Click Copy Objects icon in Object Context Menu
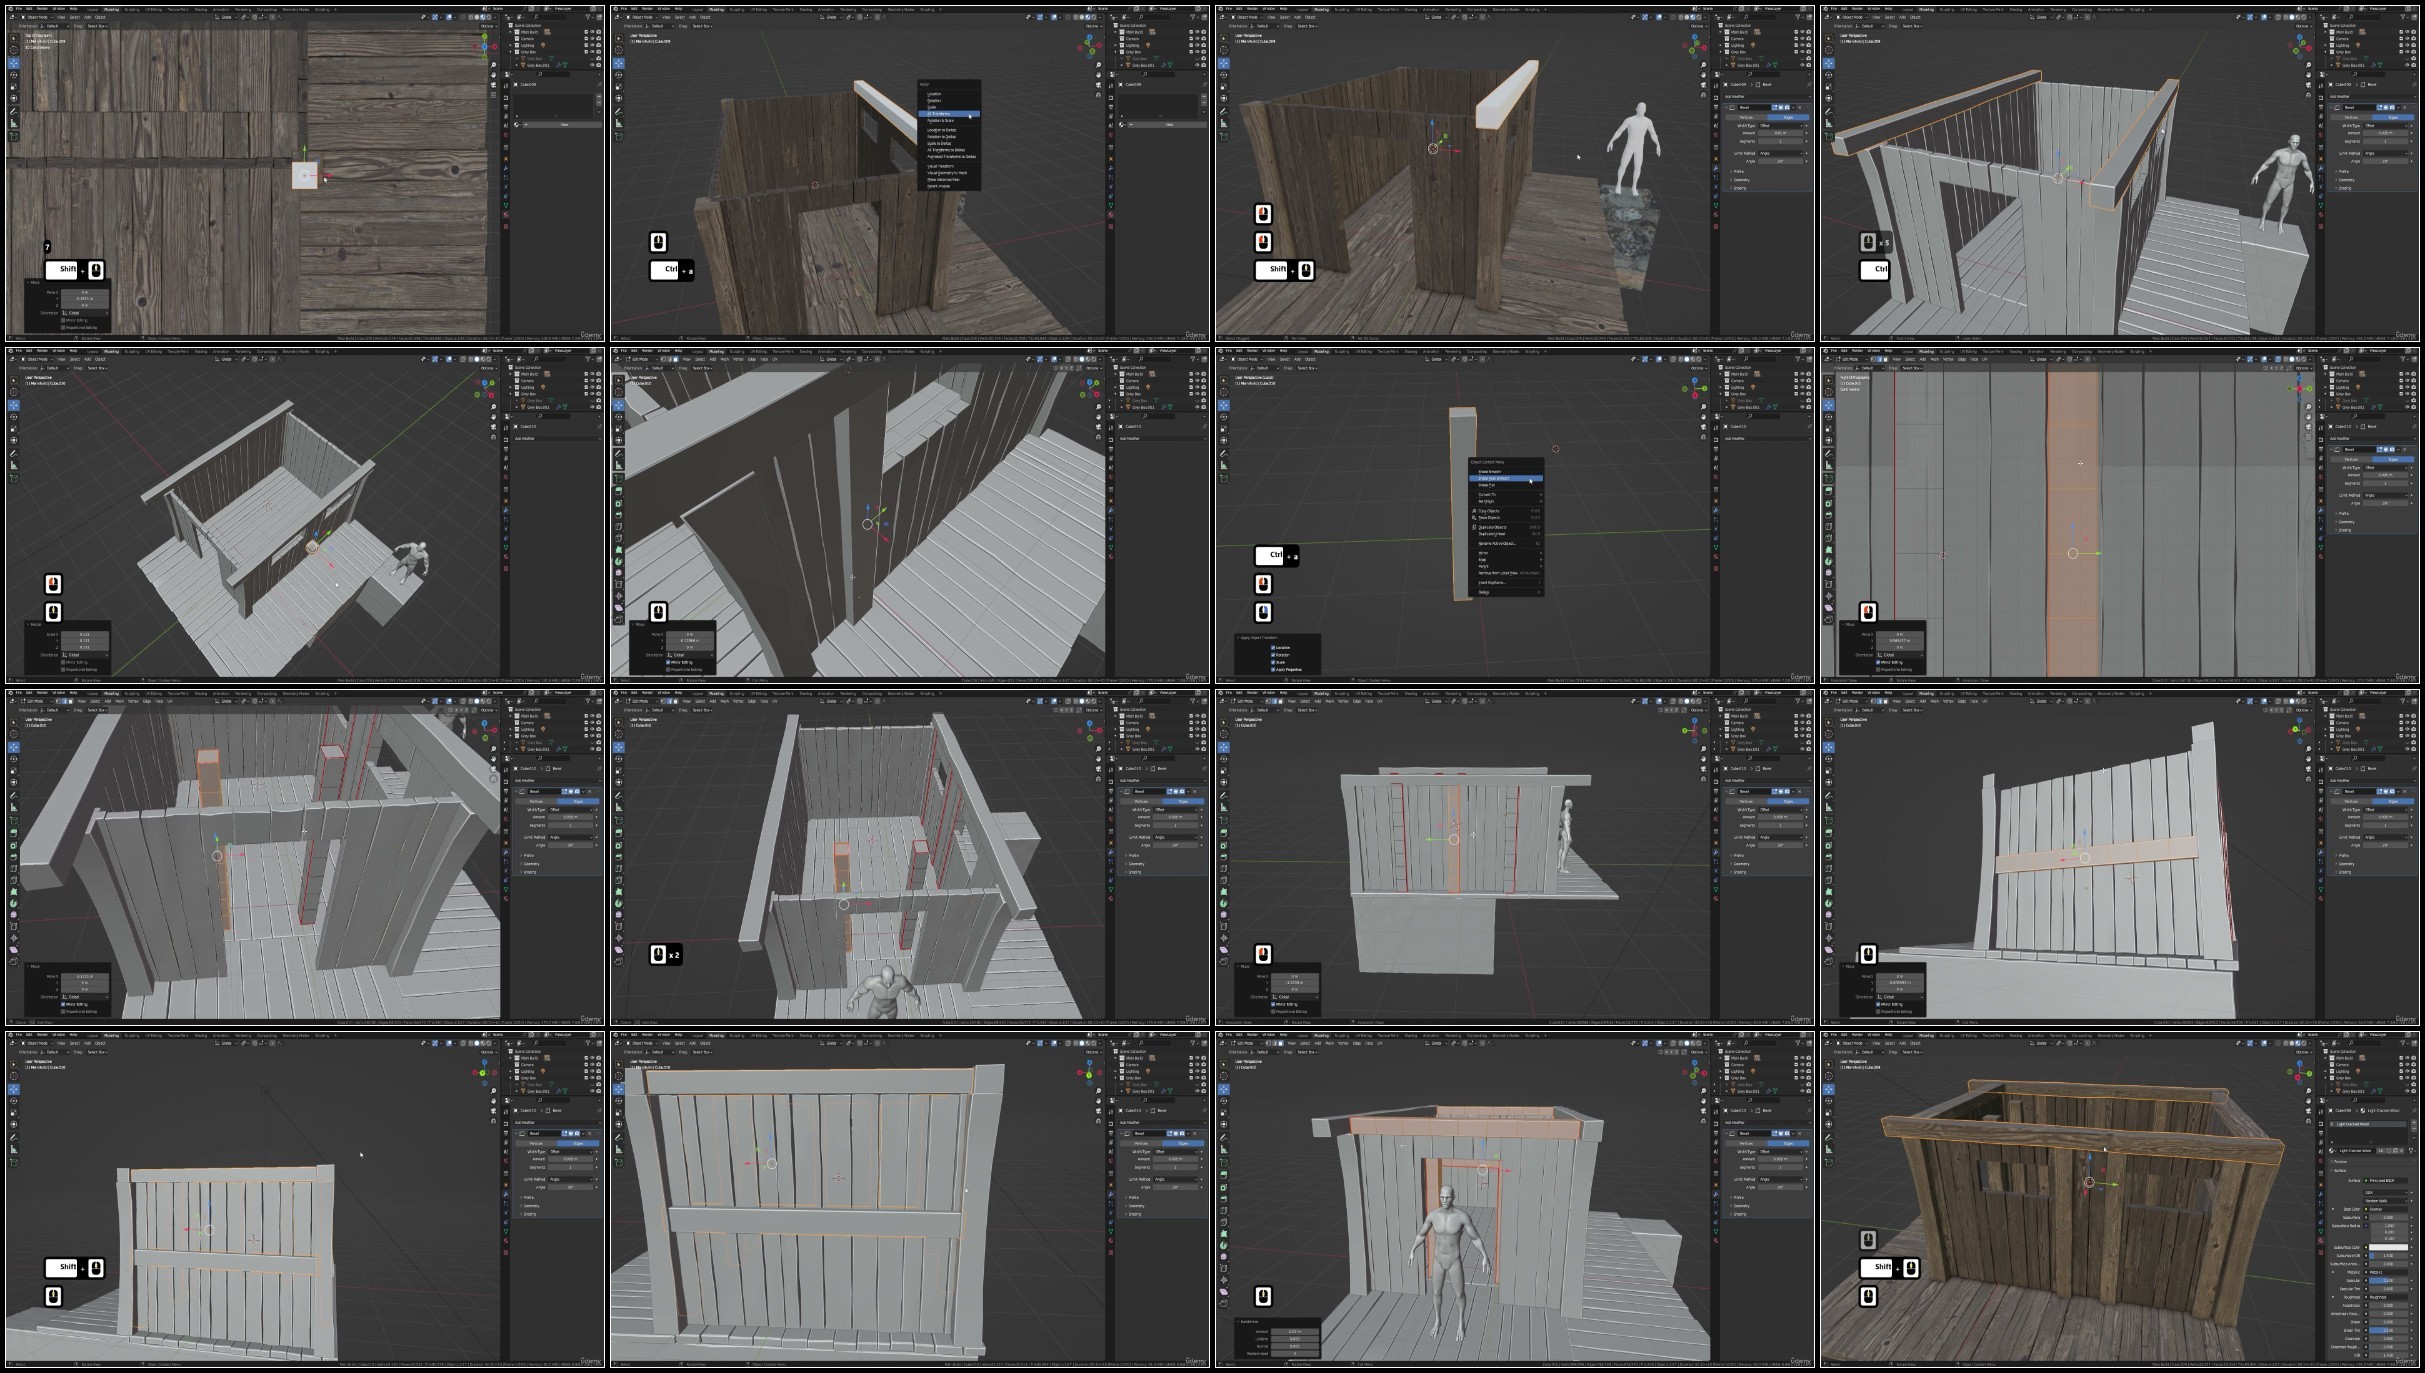Screen dimensions: 2425x1373 pyautogui.click(x=1474, y=511)
